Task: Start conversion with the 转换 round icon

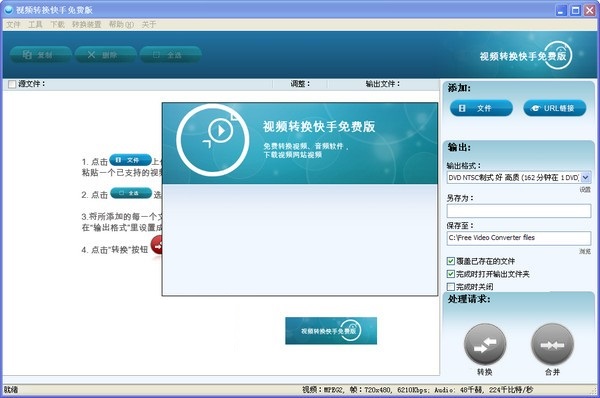Action: [485, 344]
